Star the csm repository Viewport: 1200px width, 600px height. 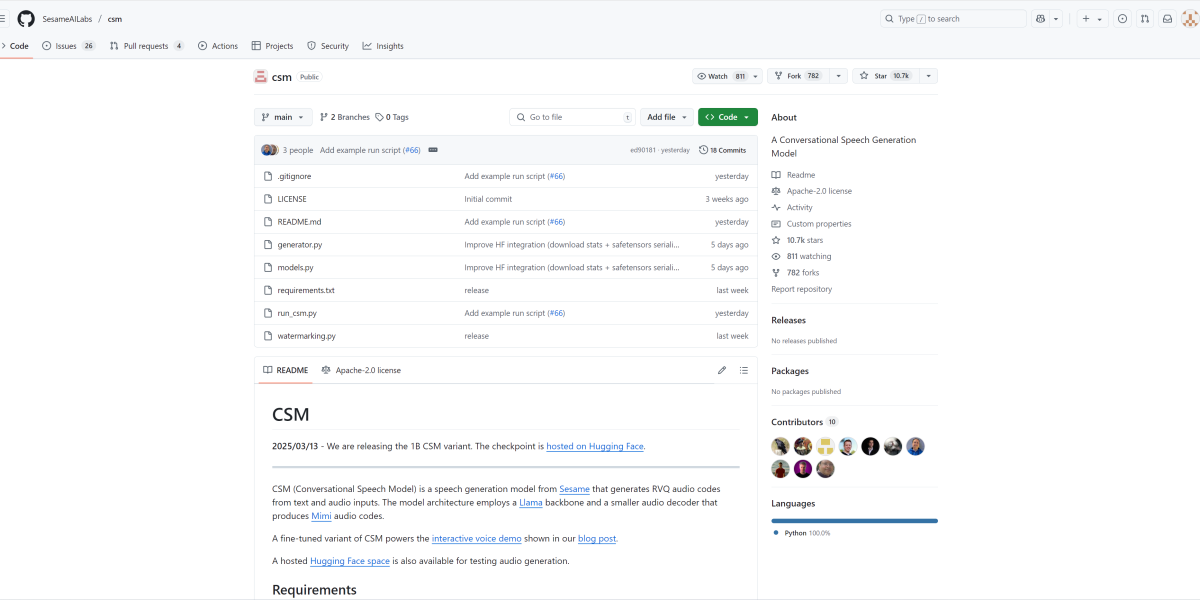pyautogui.click(x=886, y=76)
